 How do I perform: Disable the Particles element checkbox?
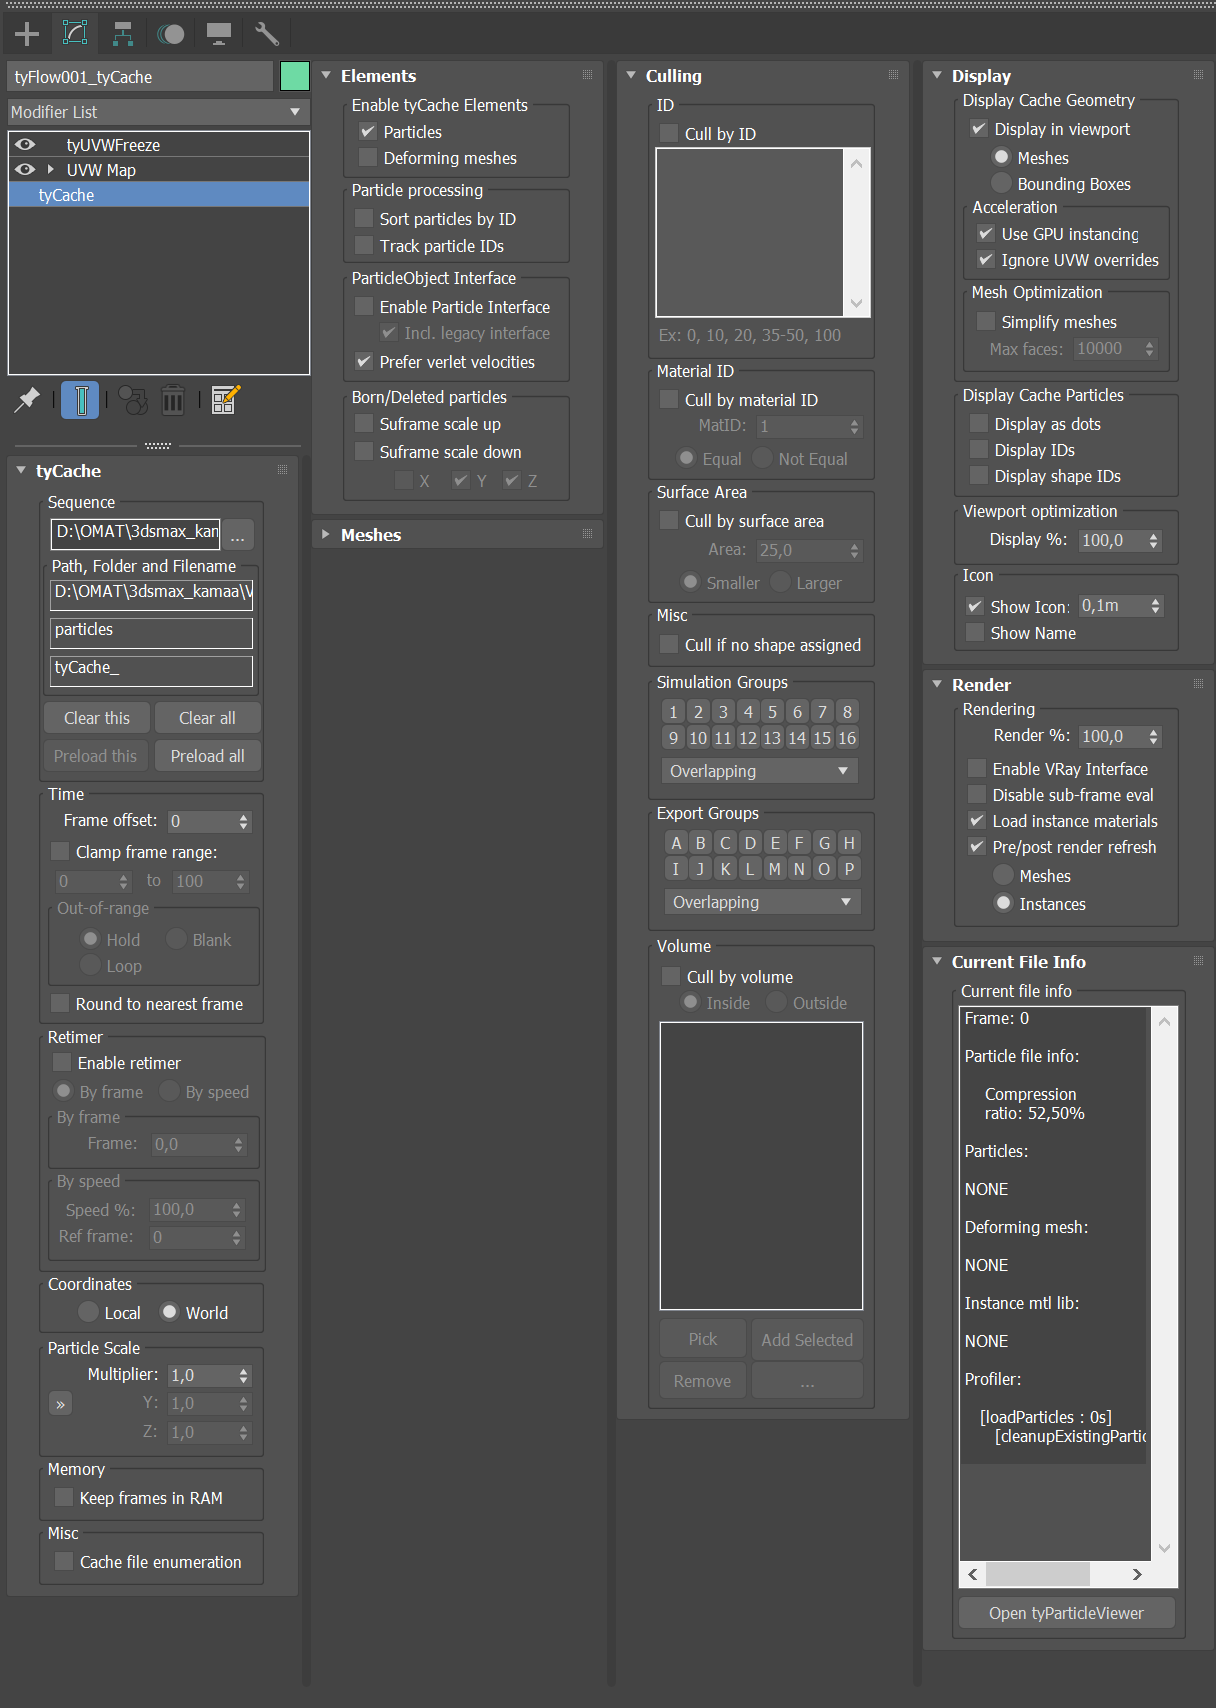(368, 132)
